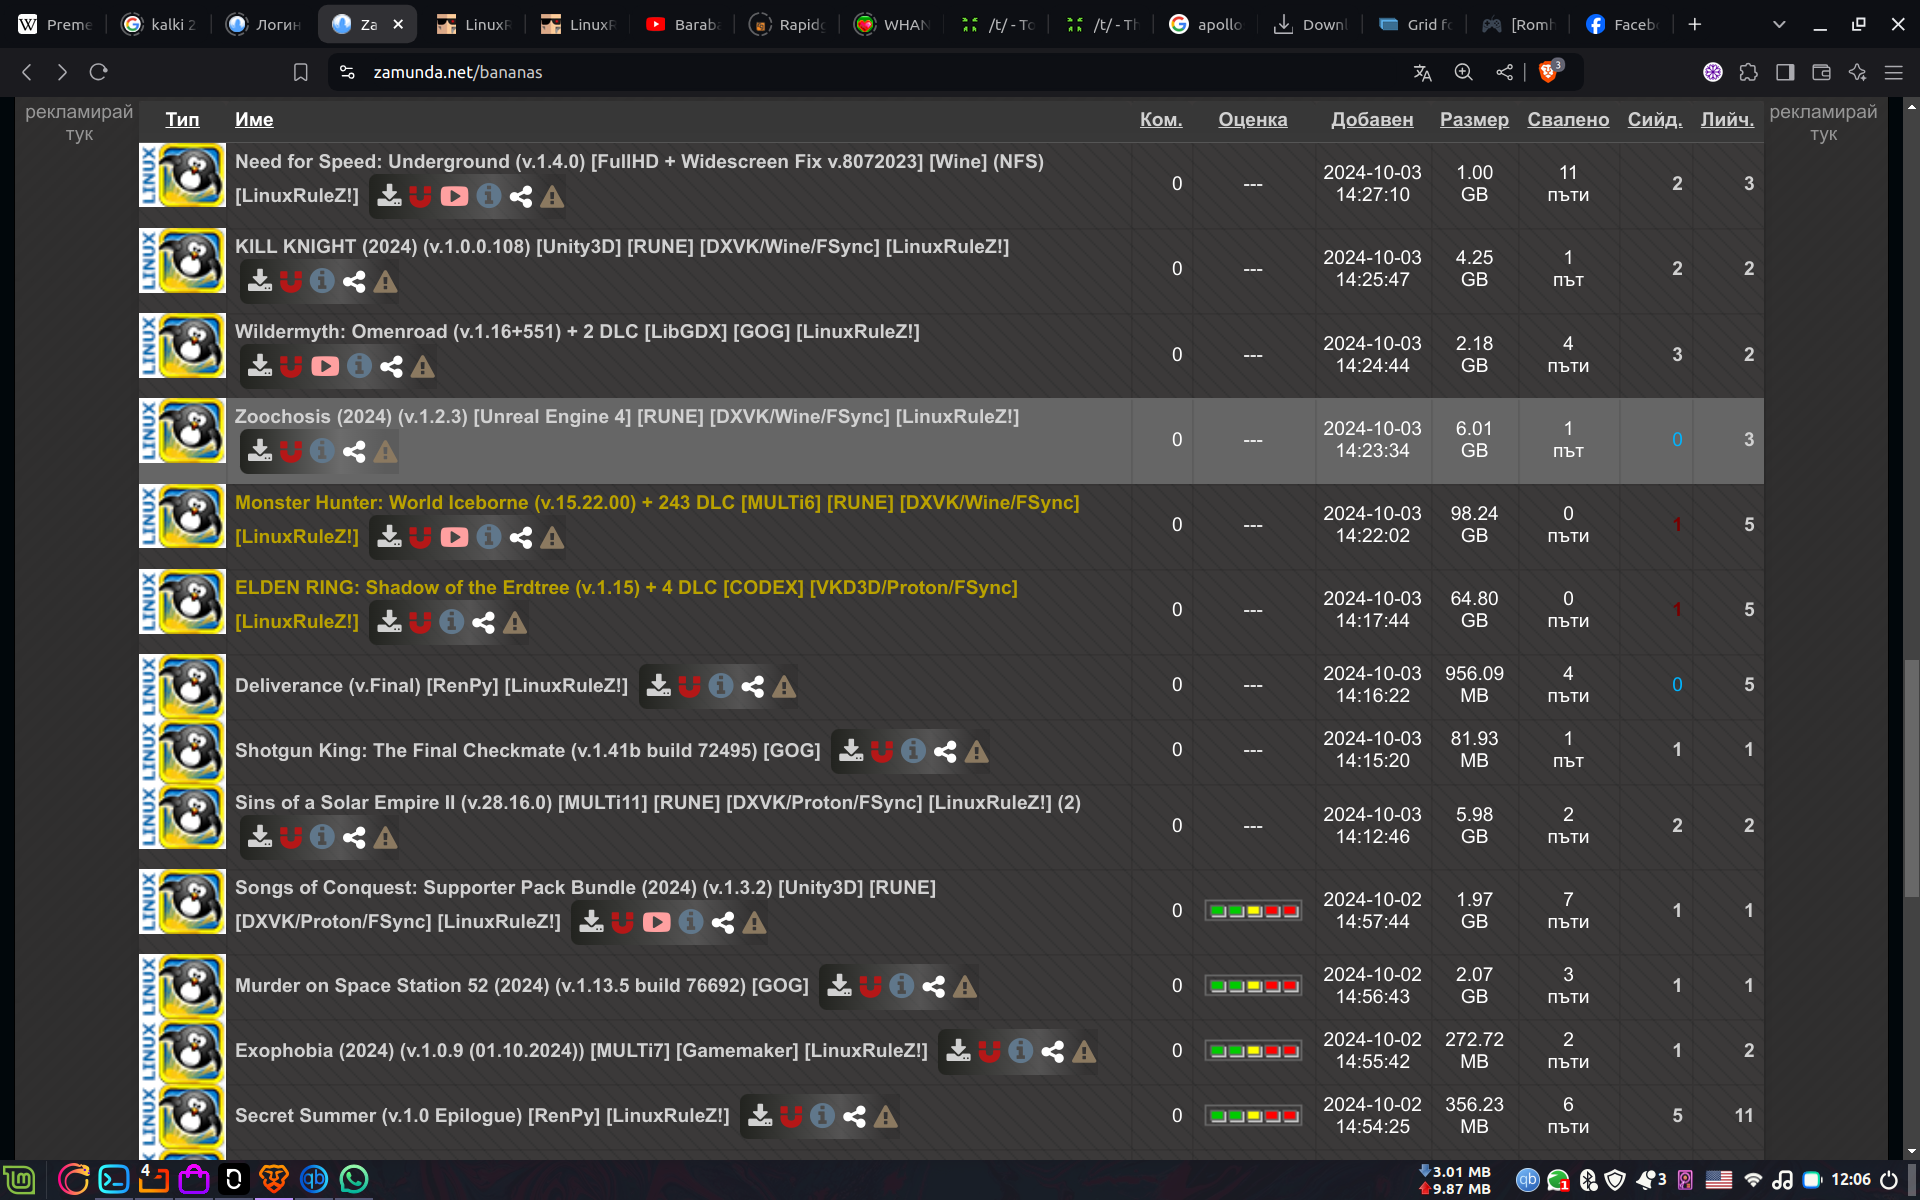Click the Linux category thumbnail for Deliverance

click(x=182, y=686)
